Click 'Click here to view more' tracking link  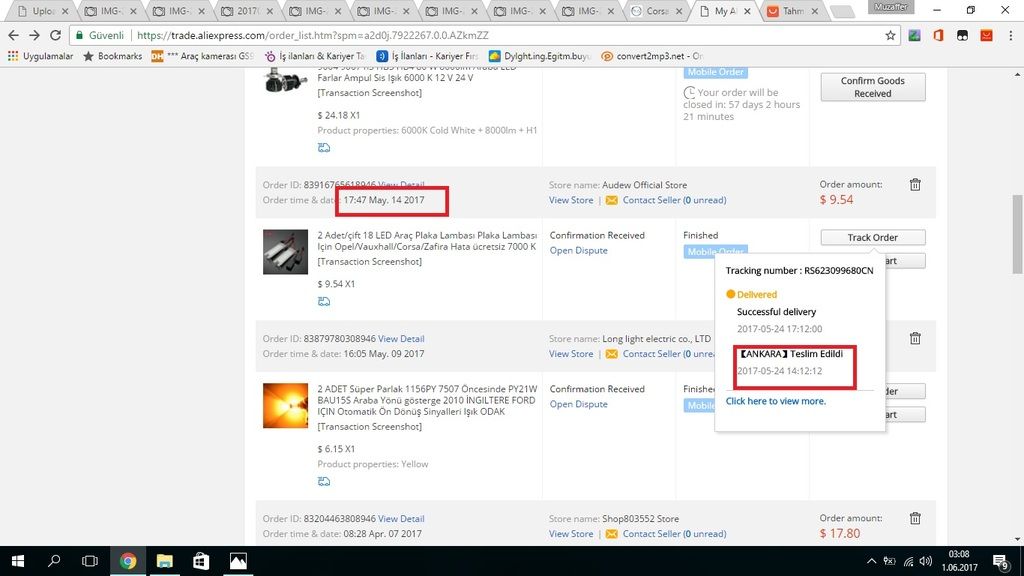(x=775, y=401)
